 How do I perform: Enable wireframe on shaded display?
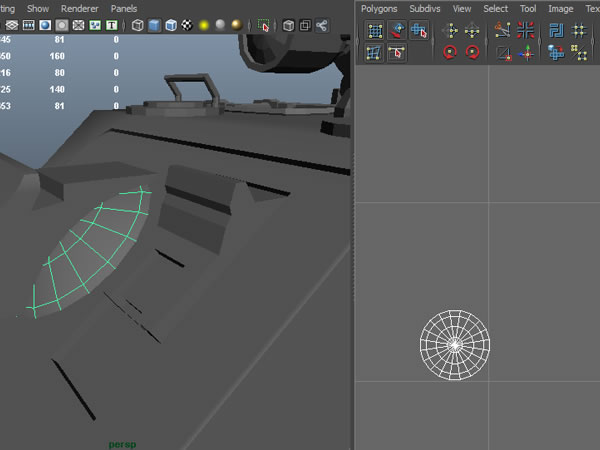(x=171, y=25)
